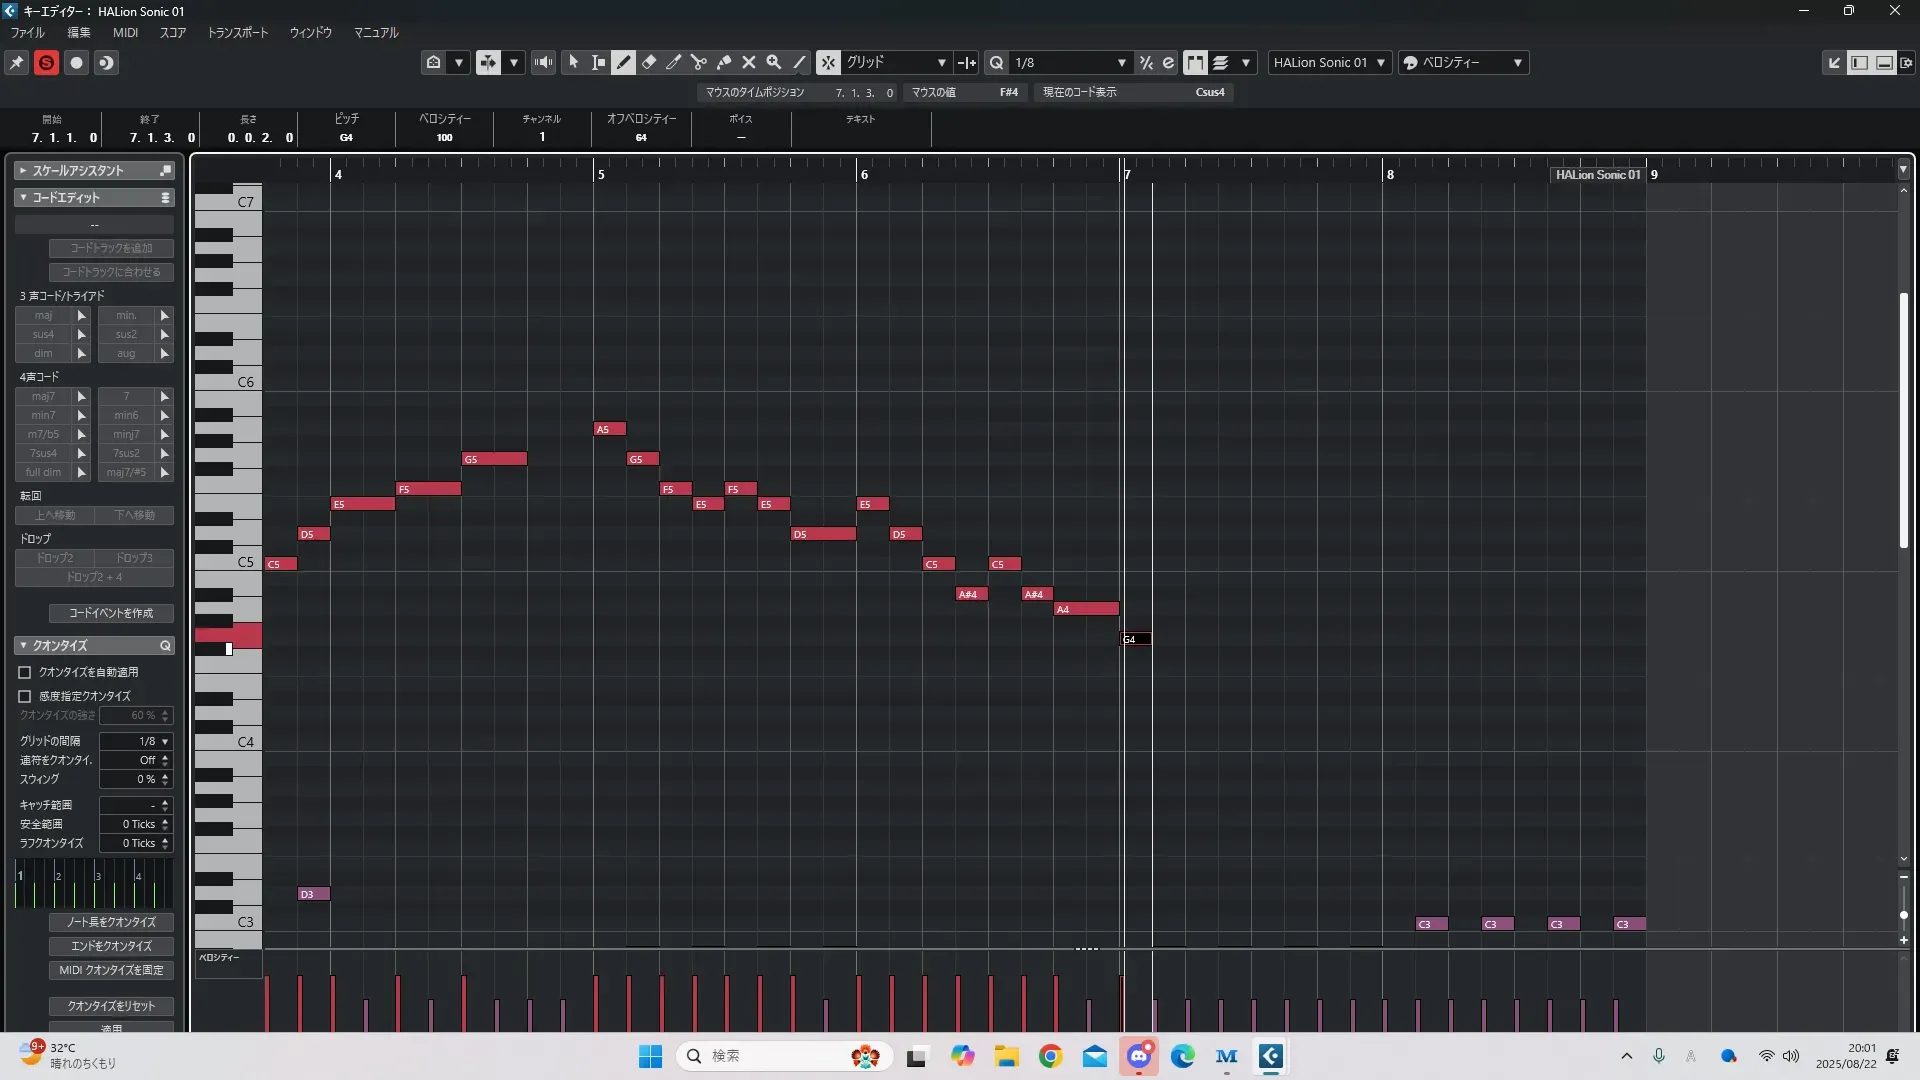Select the Erase tool
The image size is (1920, 1080).
click(649, 62)
